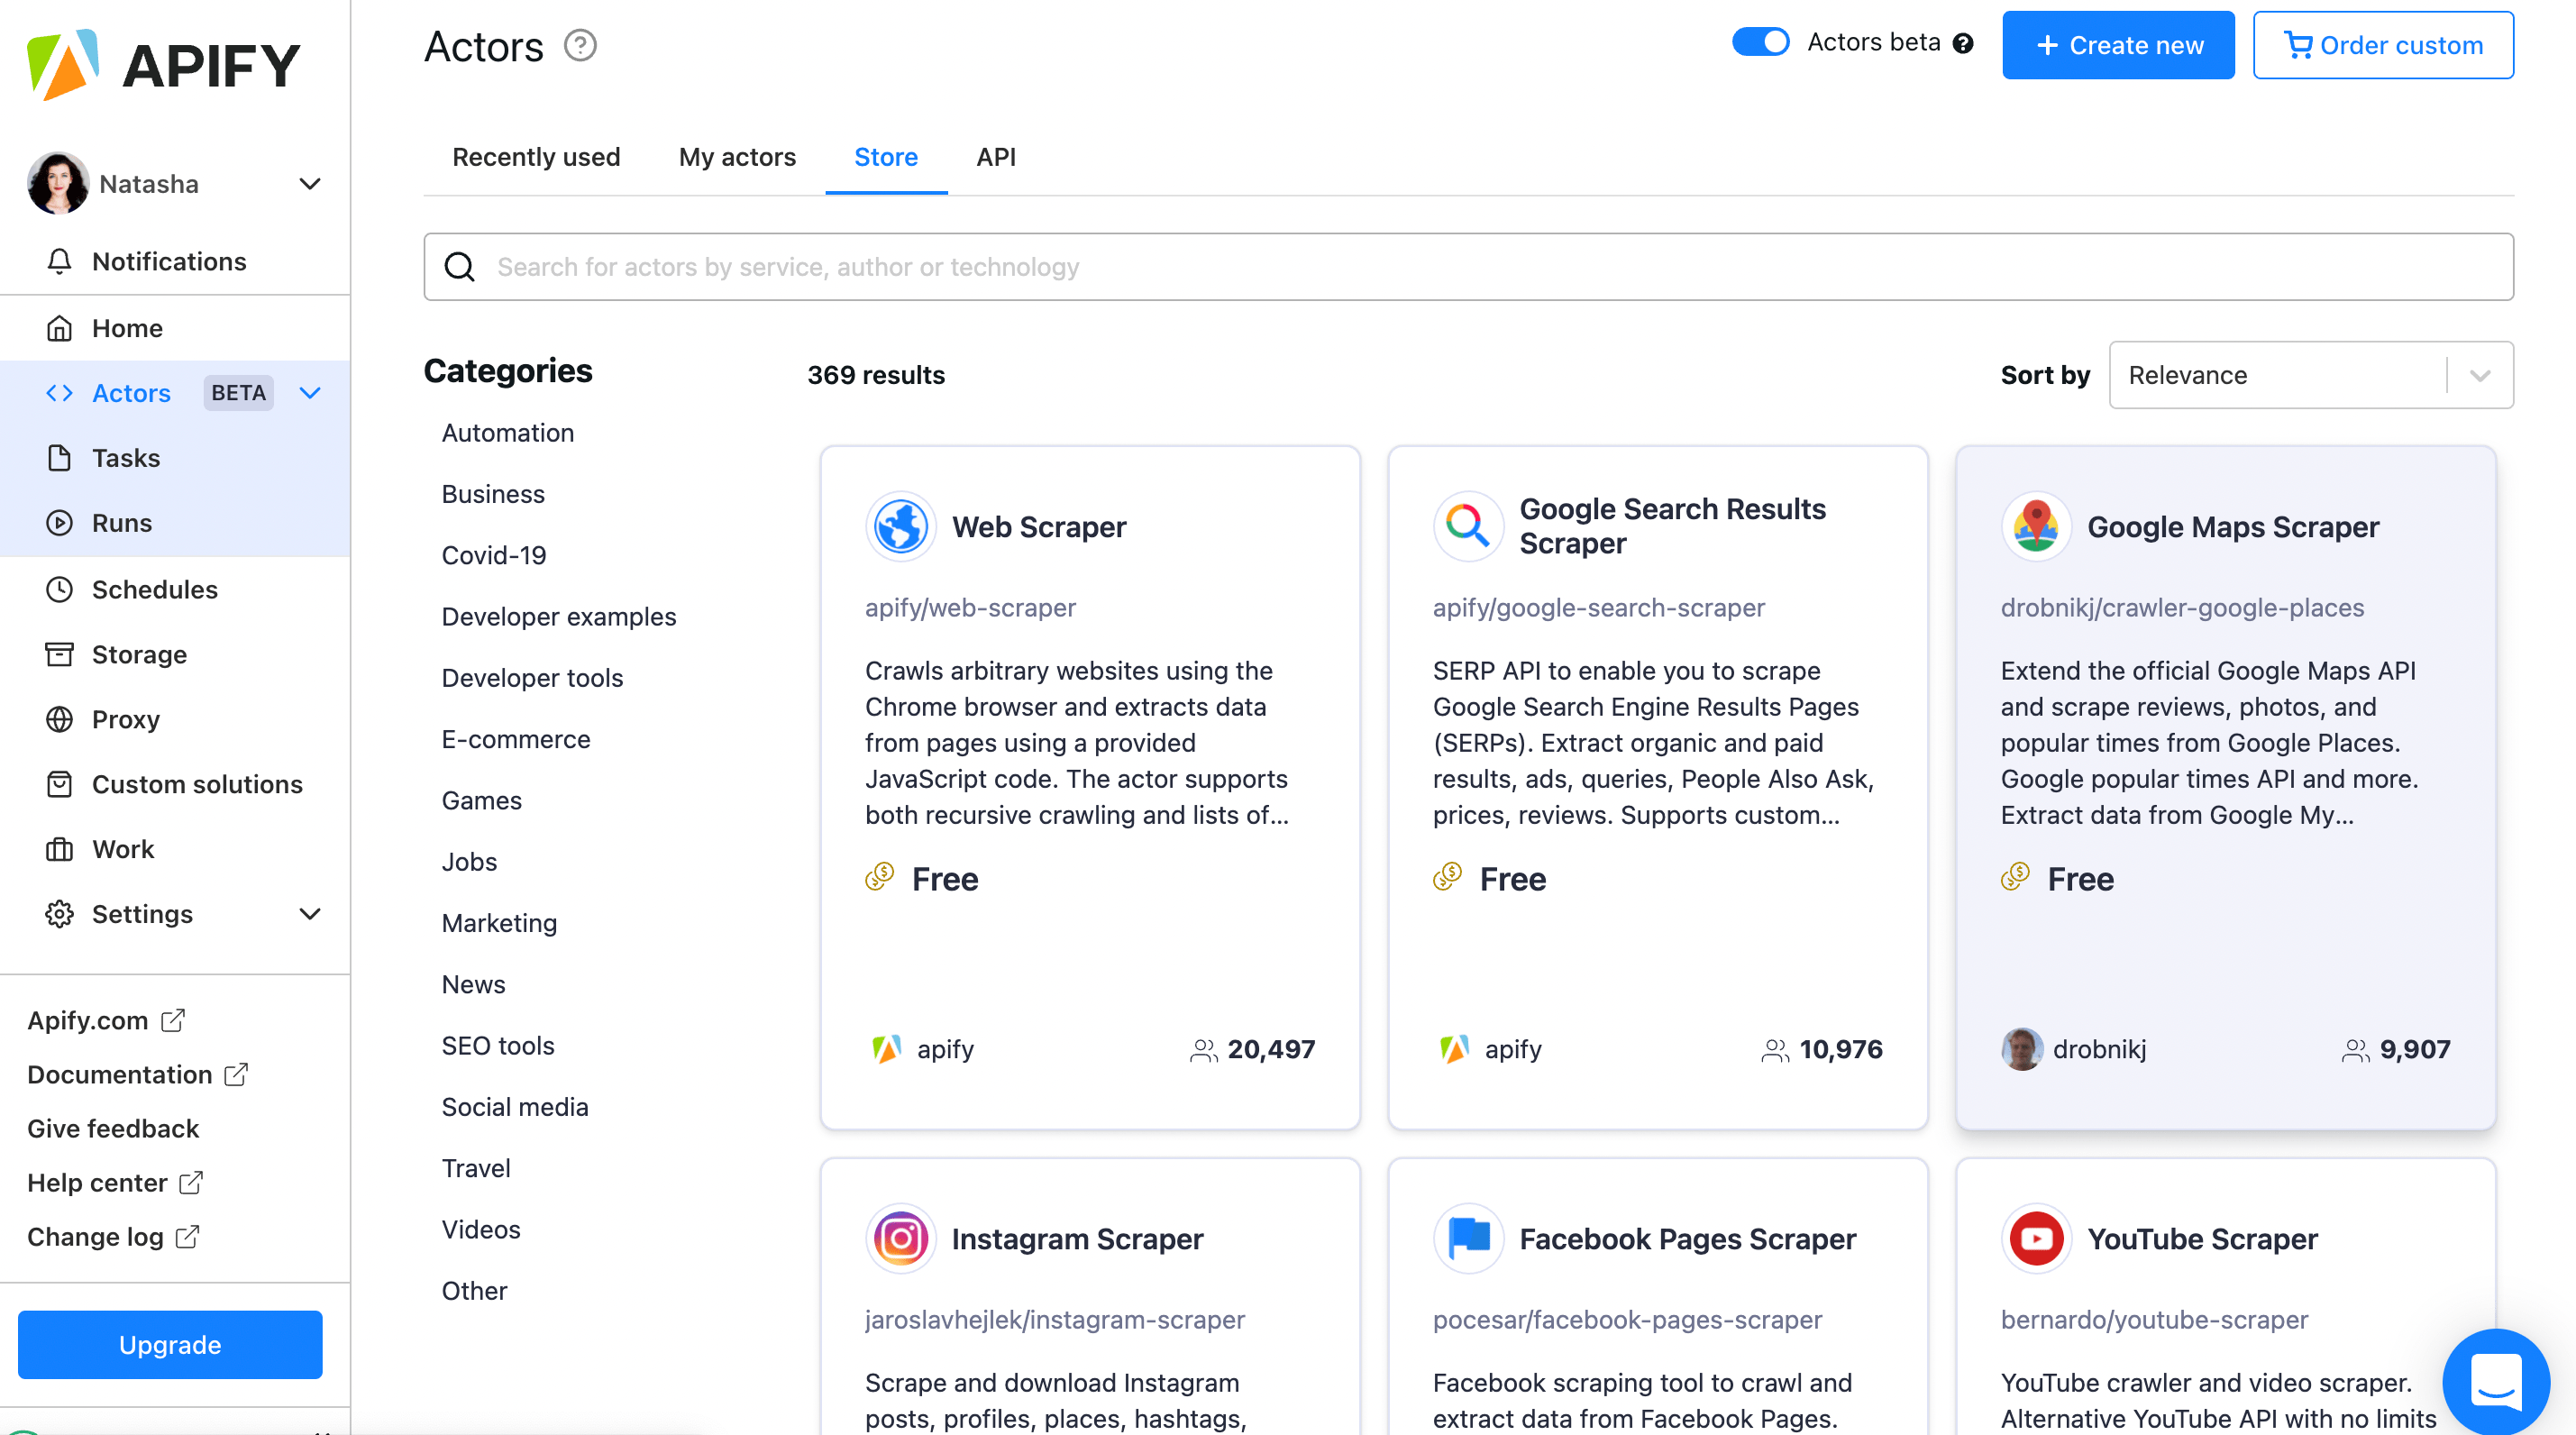Click the Order custom button
The width and height of the screenshot is (2576, 1435).
[2383, 44]
